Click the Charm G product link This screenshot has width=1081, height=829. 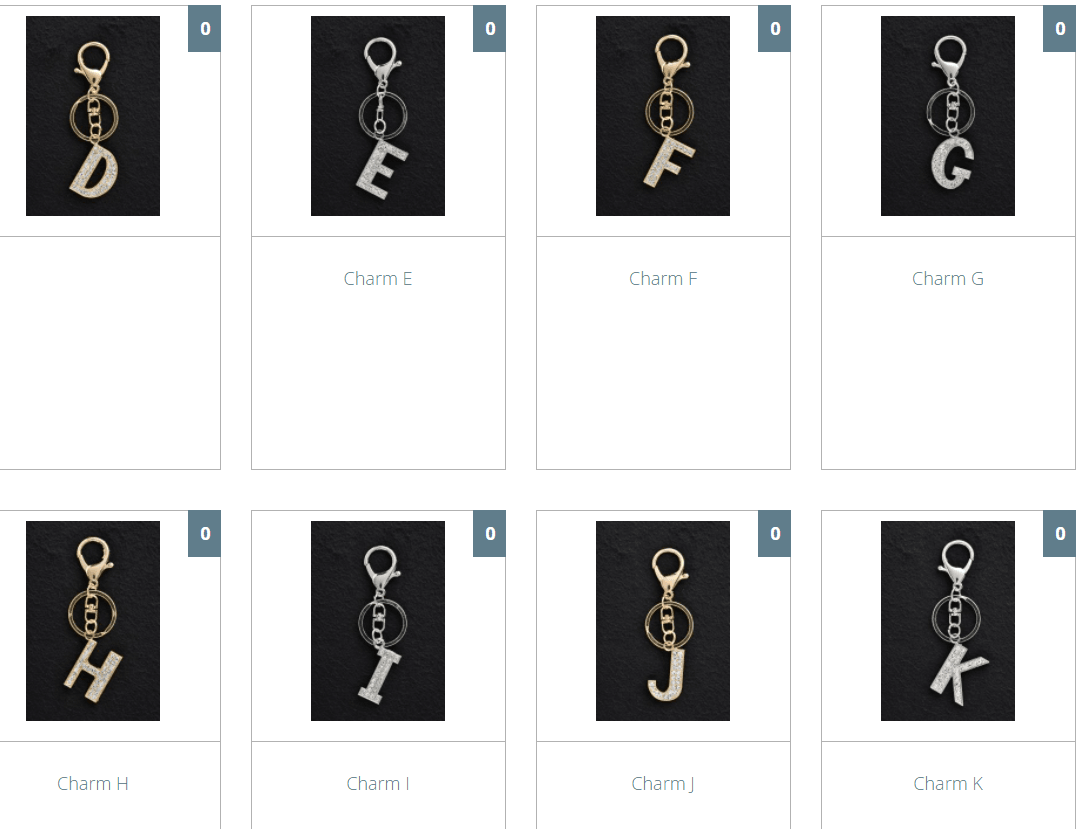pos(948,279)
